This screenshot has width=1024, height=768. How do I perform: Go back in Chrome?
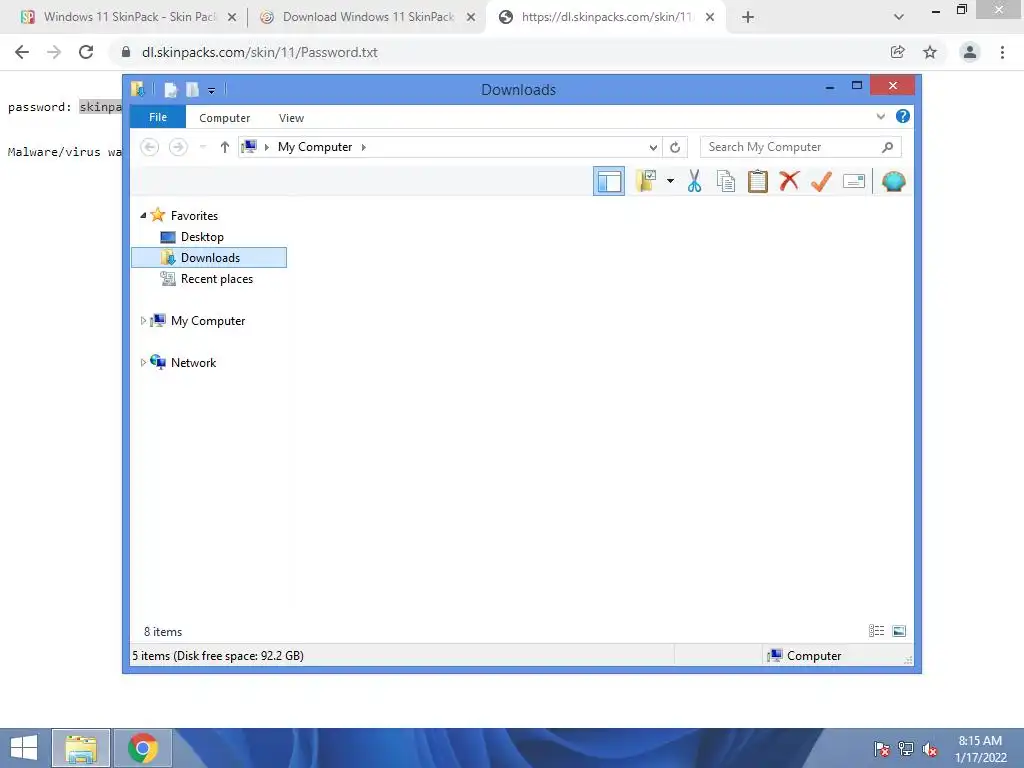click(22, 52)
